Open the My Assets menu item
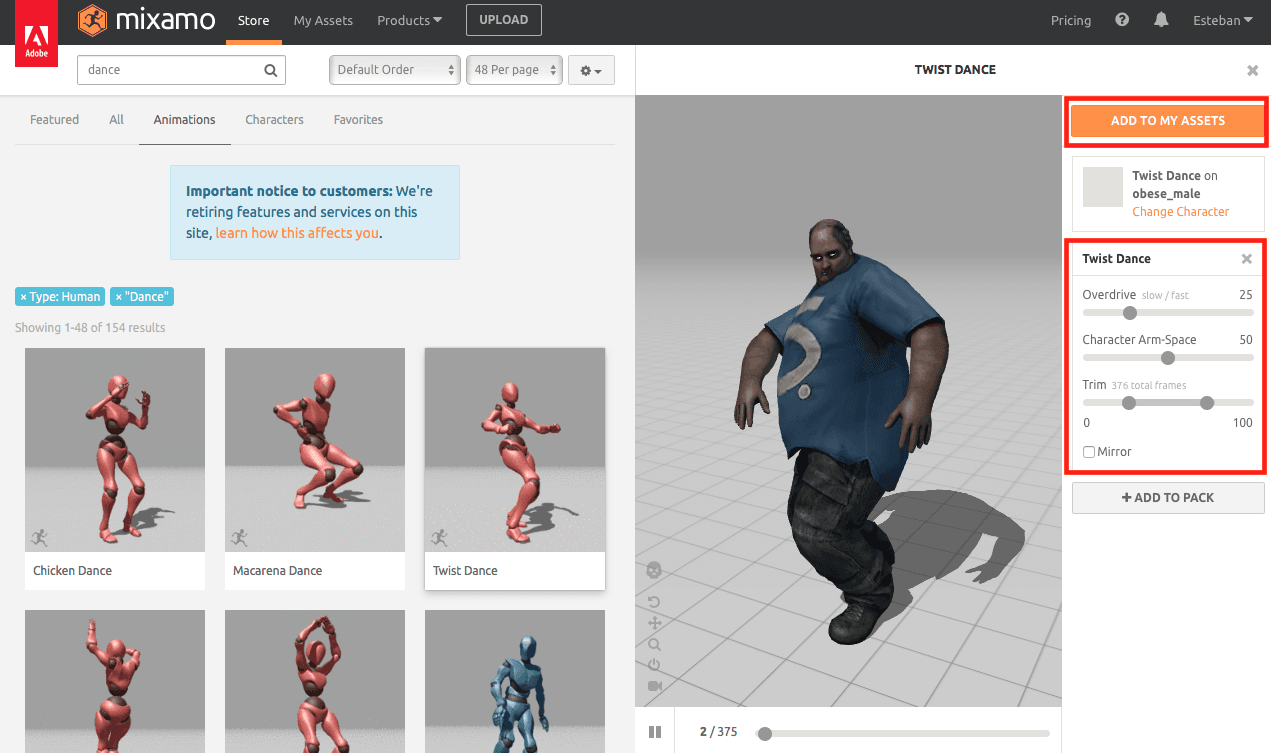The width and height of the screenshot is (1271, 753). [x=322, y=19]
